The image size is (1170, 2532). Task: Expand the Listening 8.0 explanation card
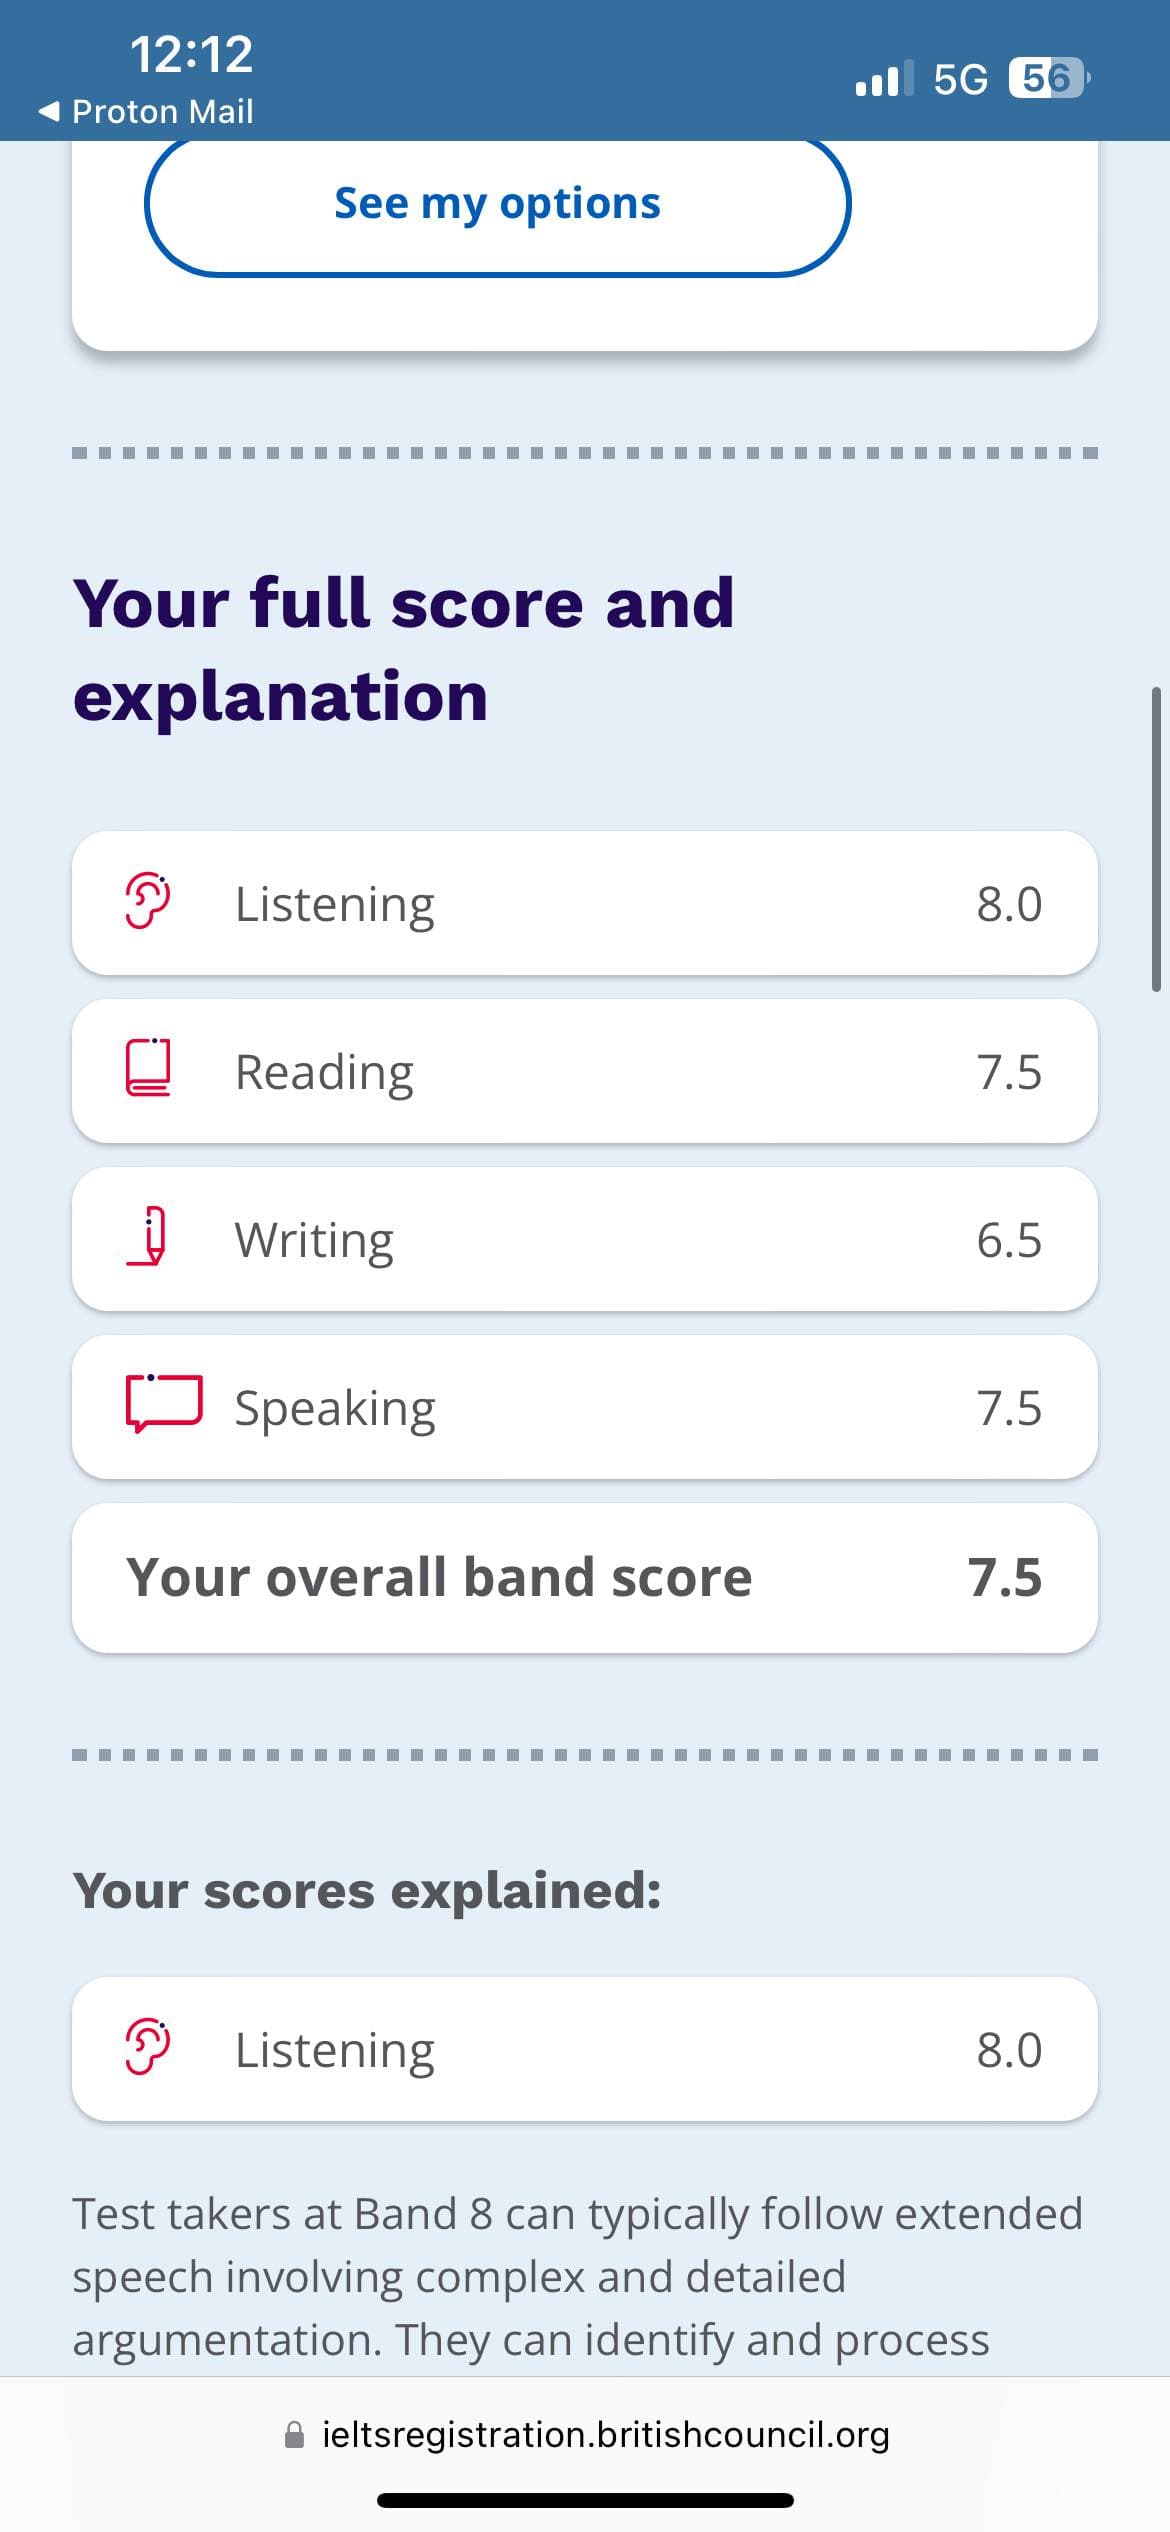tap(584, 2049)
